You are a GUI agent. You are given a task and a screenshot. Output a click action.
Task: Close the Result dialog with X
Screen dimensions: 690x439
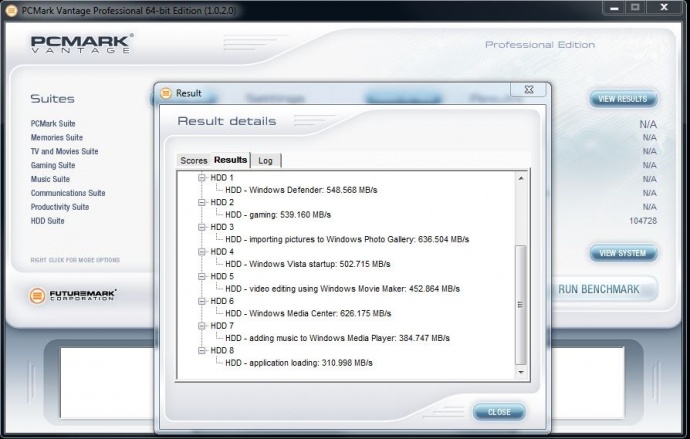tap(529, 89)
